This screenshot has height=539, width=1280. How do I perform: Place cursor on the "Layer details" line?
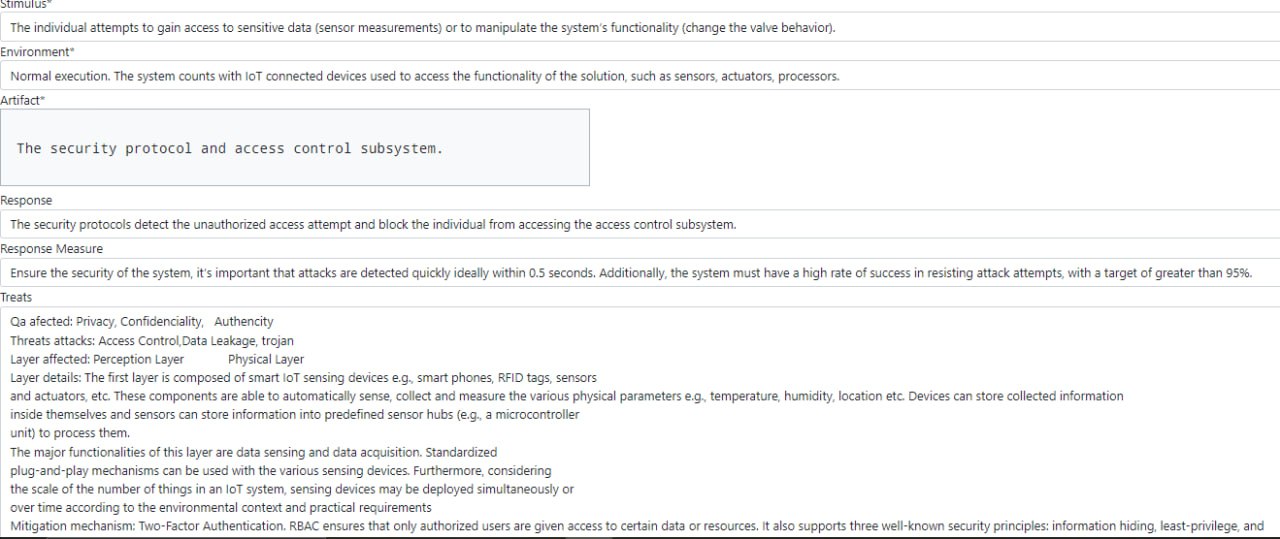pos(303,378)
